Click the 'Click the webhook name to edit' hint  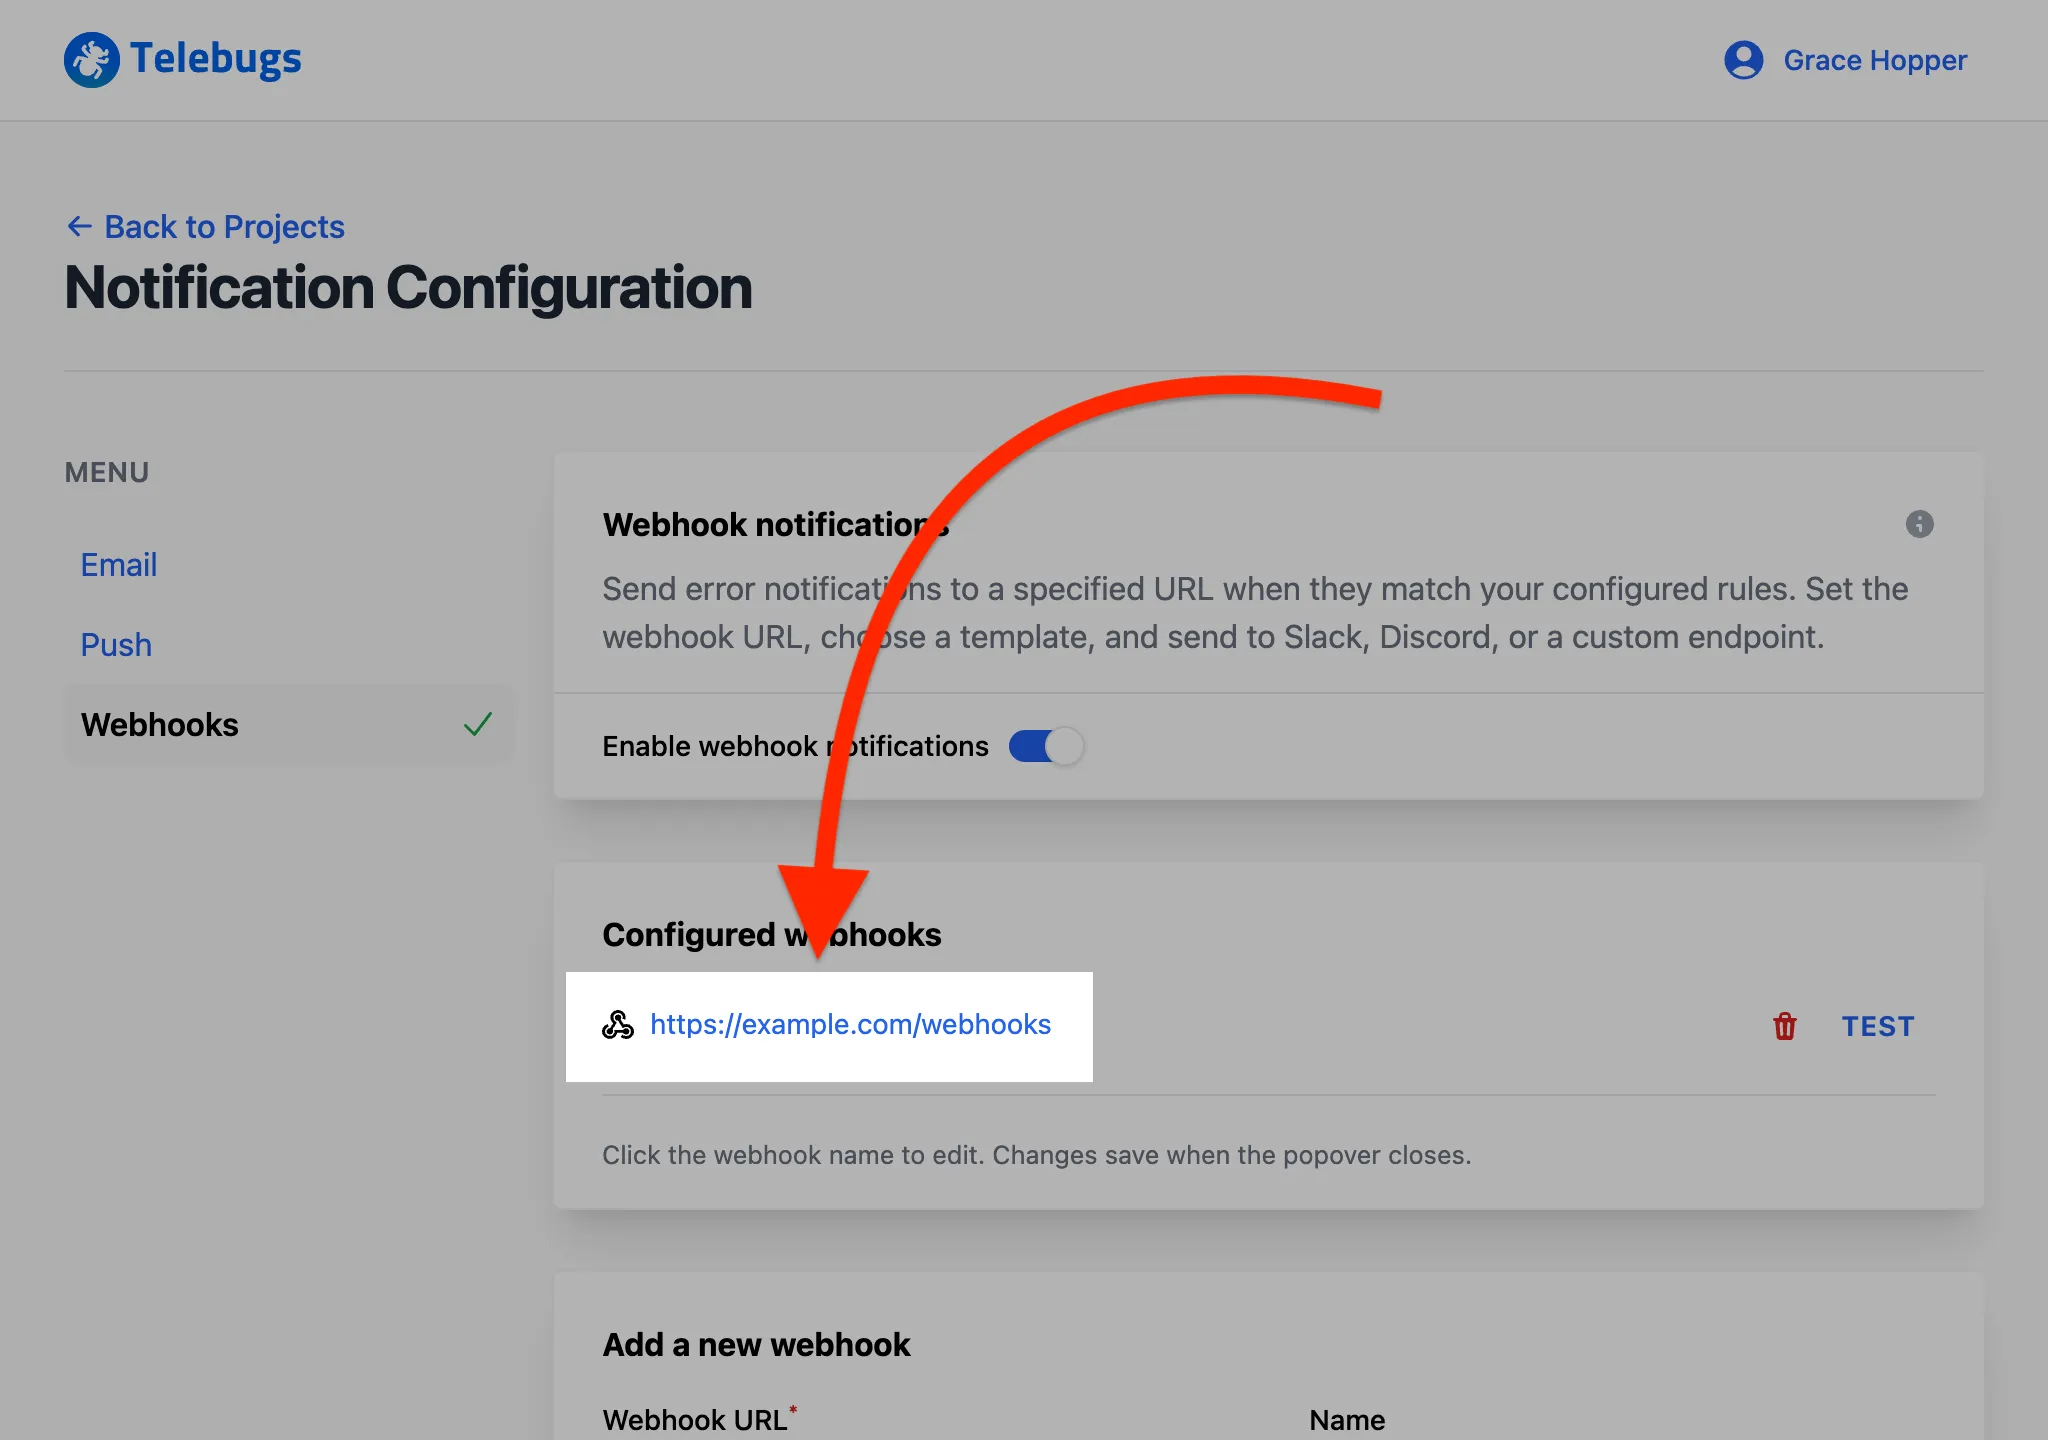[x=1037, y=1155]
